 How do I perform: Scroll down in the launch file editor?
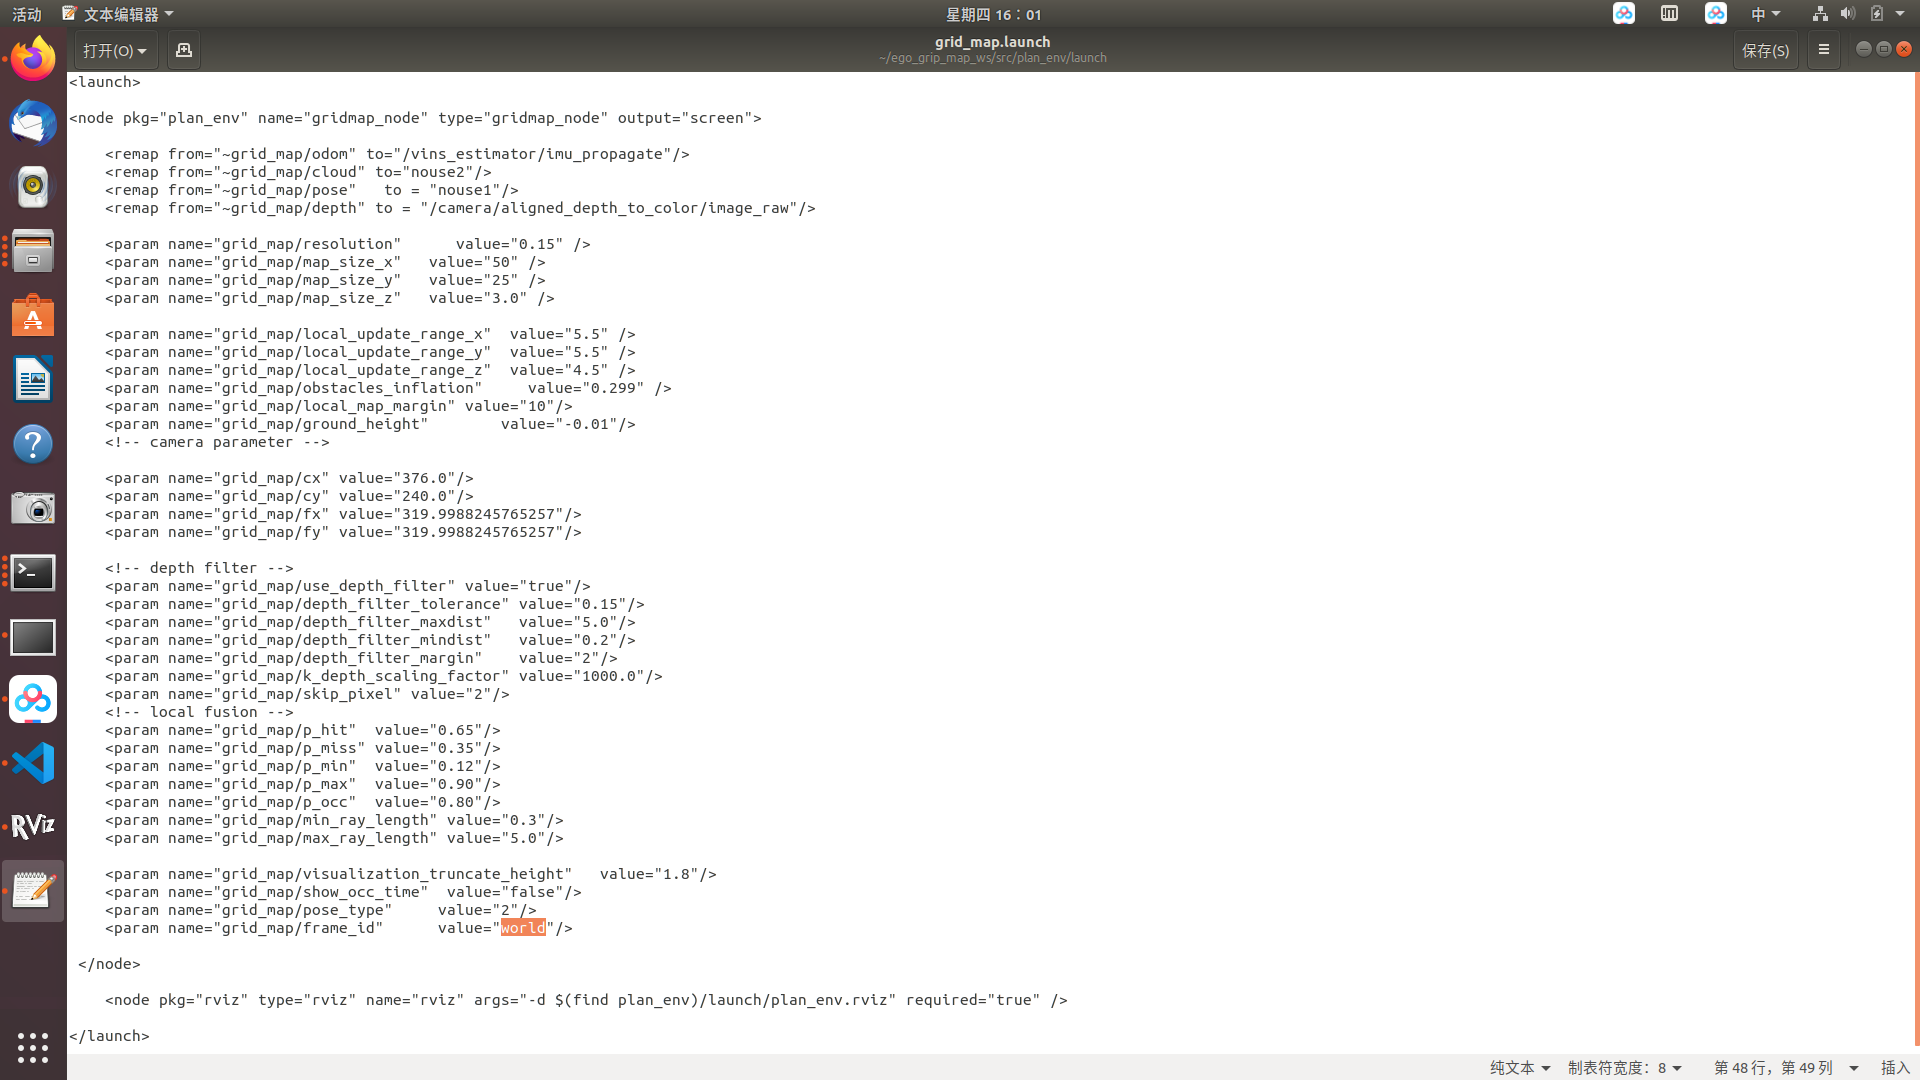click(1912, 1048)
